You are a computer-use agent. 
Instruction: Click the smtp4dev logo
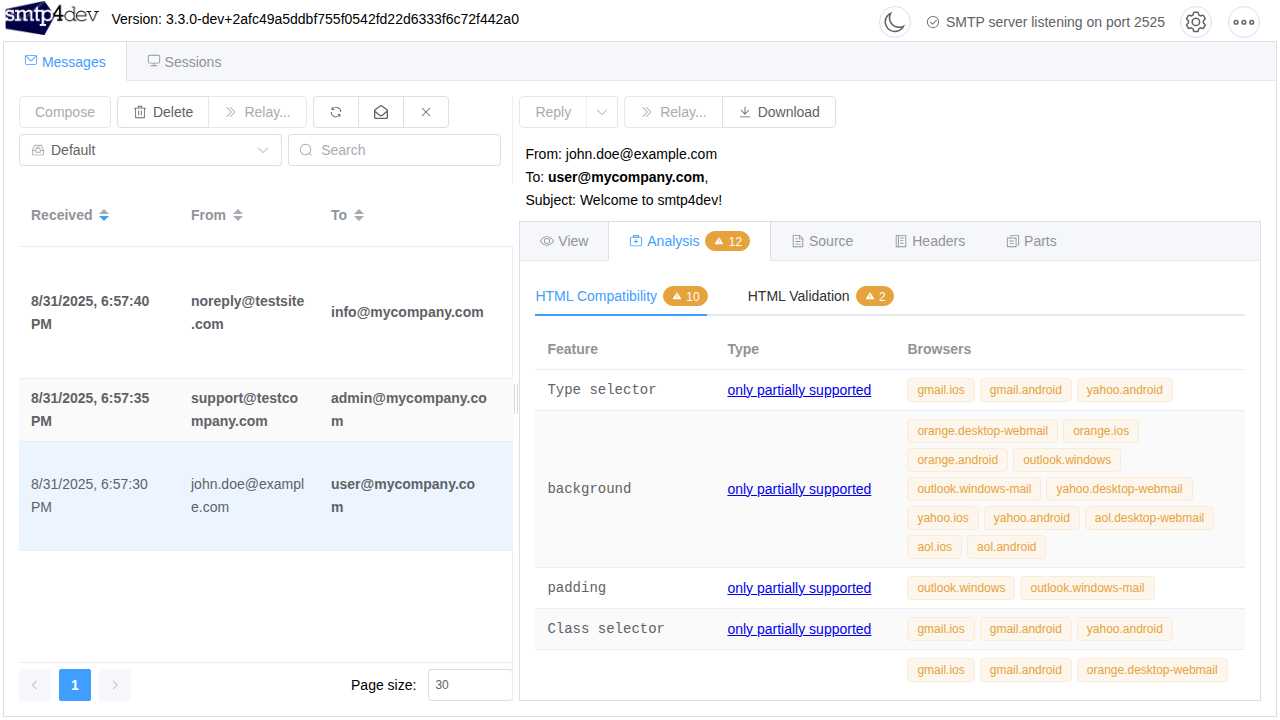click(x=52, y=18)
